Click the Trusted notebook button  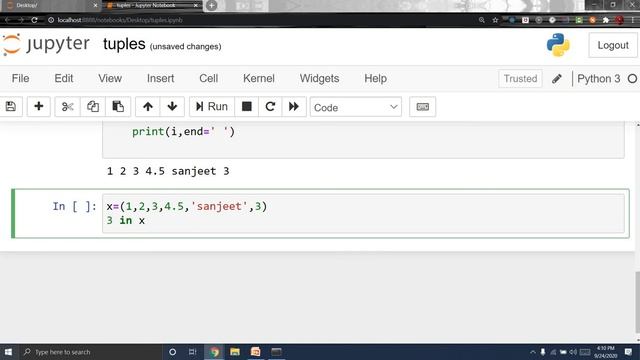click(x=520, y=79)
